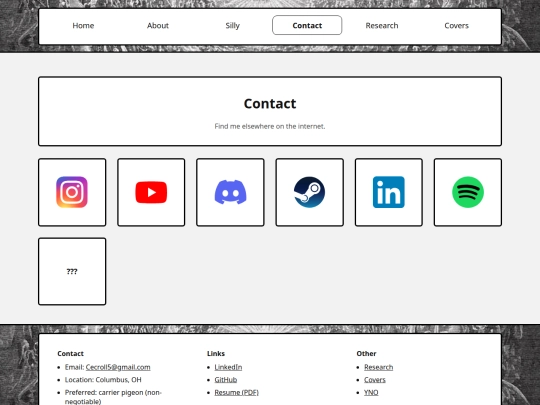This screenshot has height=405, width=540.
Task: Open Covers in the top navigation
Action: coord(456,25)
